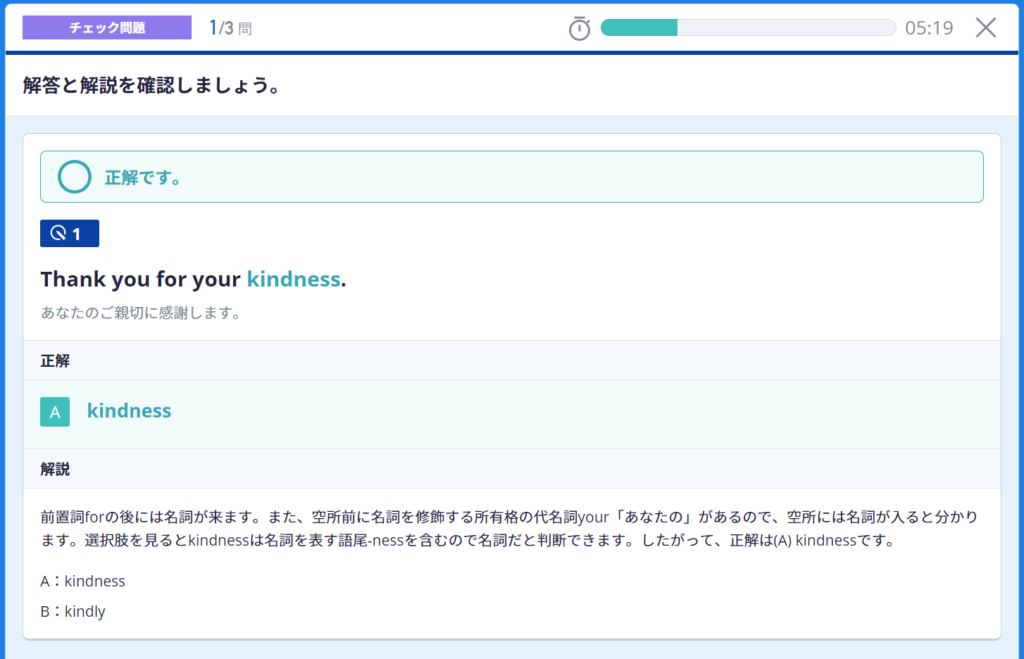Click the 1/3 問 question counter
This screenshot has height=659, width=1024.
point(230,28)
